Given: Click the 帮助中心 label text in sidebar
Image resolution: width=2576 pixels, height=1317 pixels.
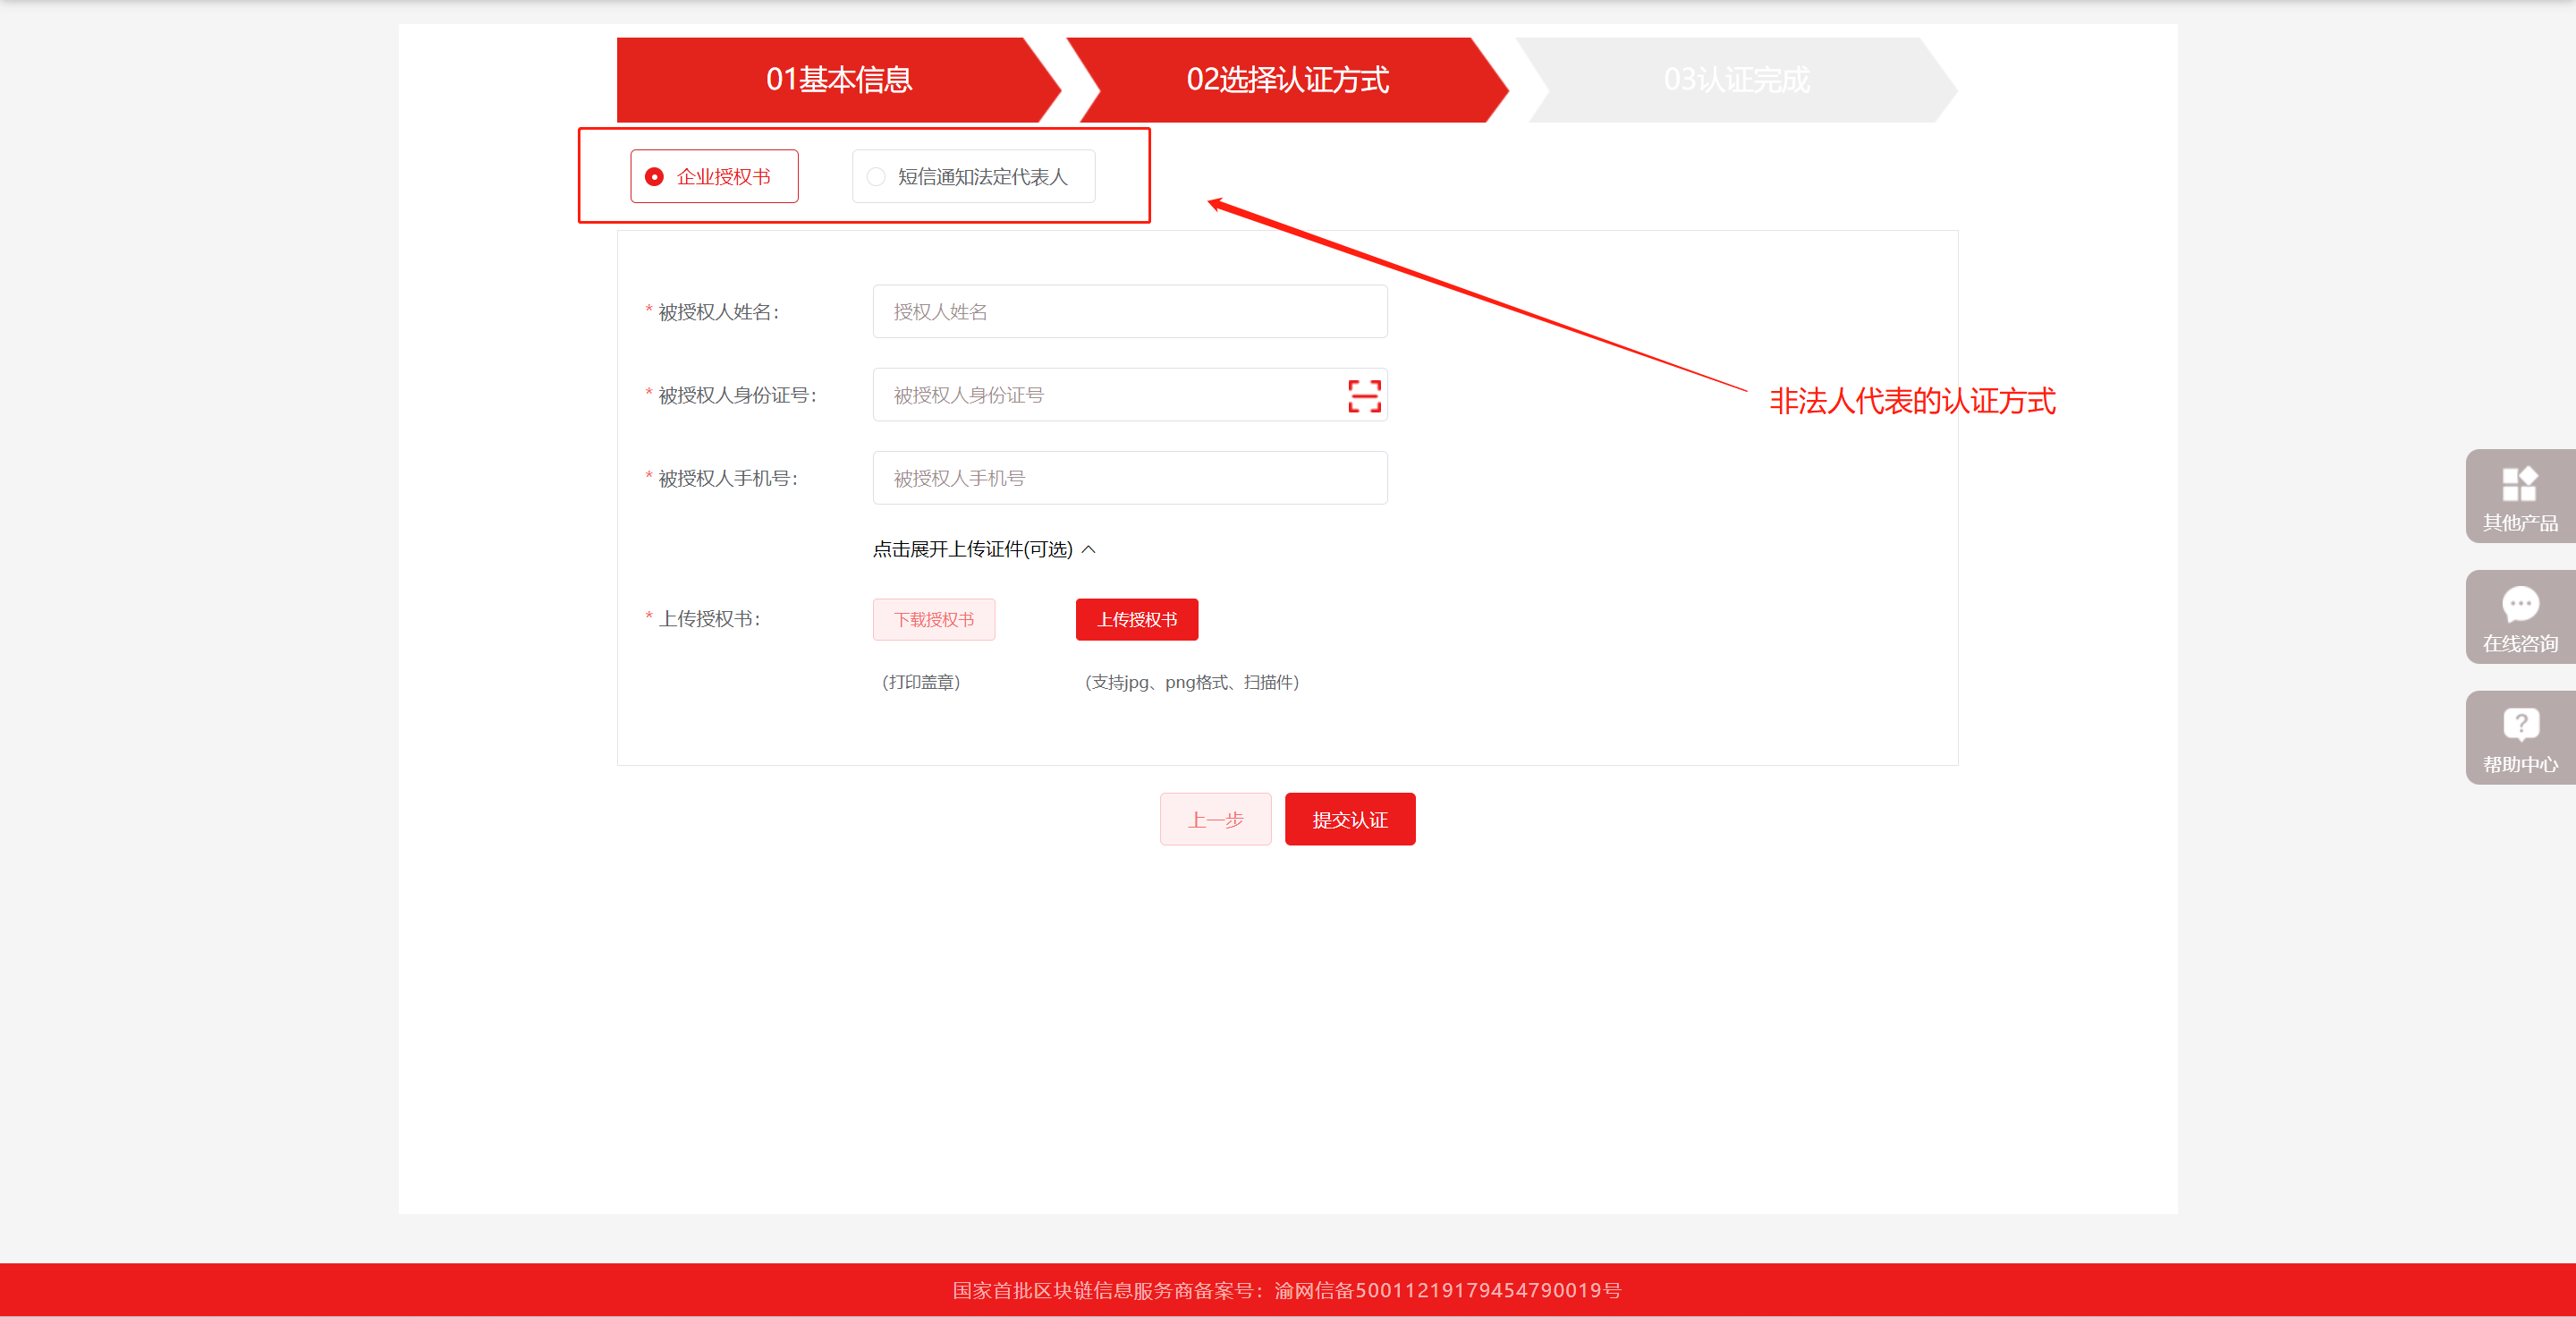Looking at the screenshot, I should [2519, 764].
